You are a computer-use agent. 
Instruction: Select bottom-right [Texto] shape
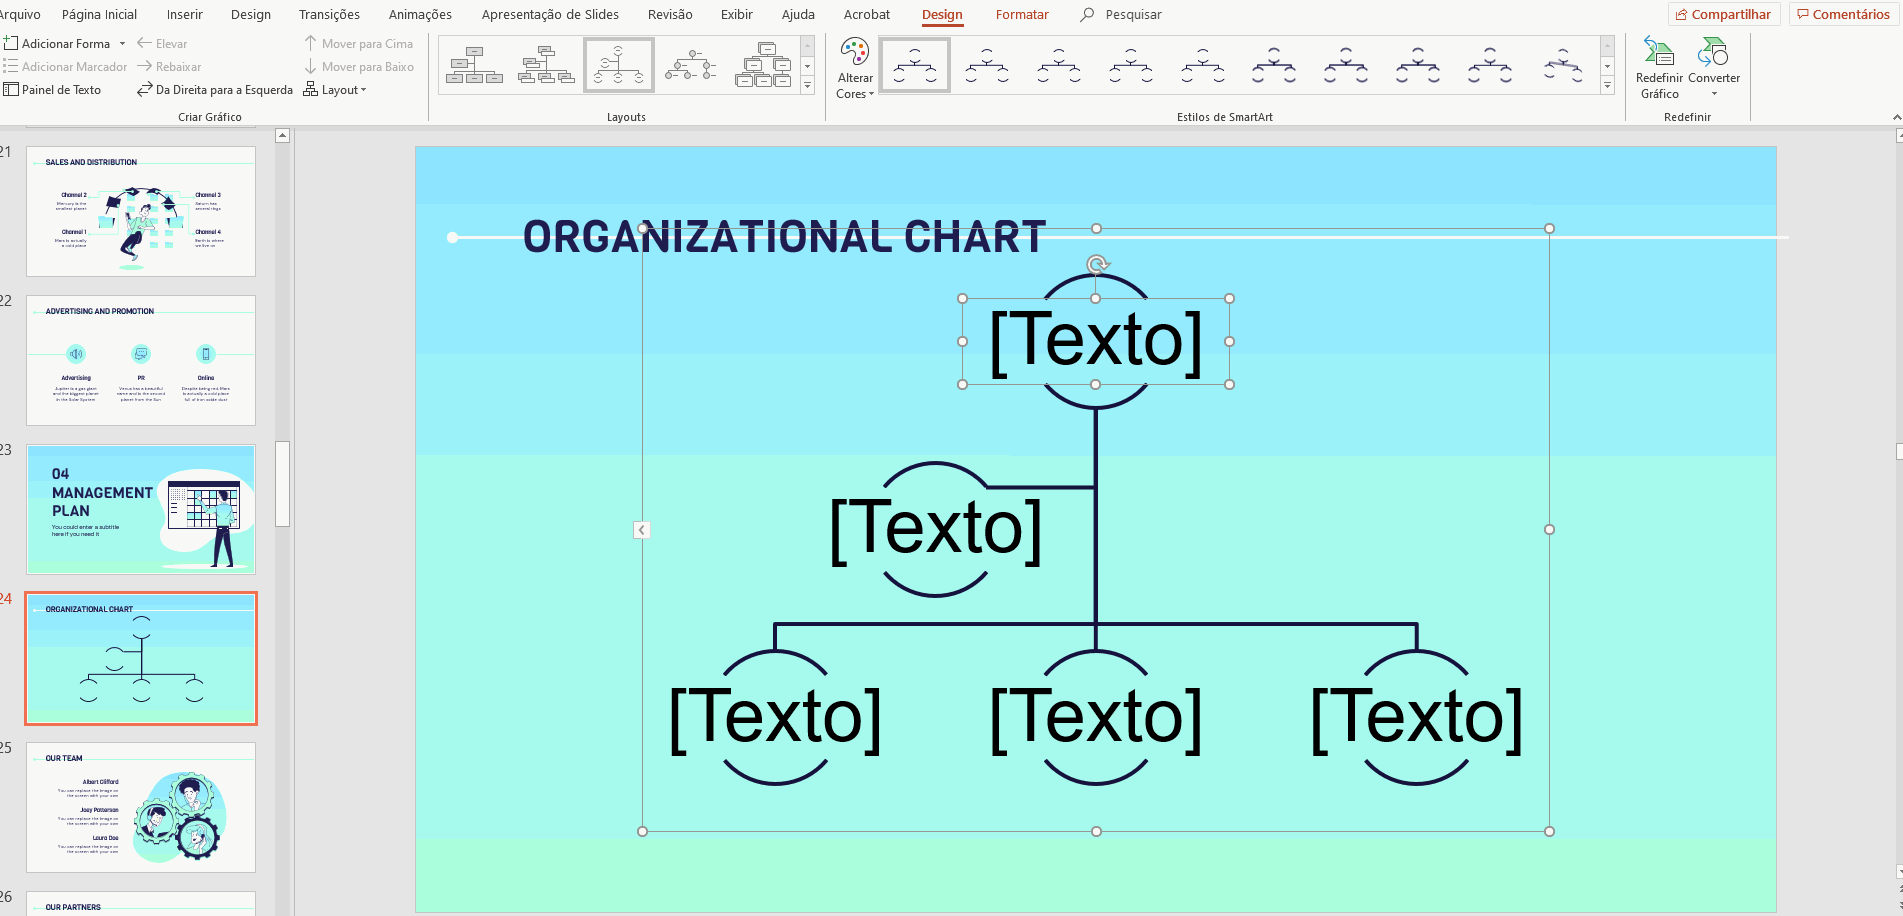tap(1417, 717)
